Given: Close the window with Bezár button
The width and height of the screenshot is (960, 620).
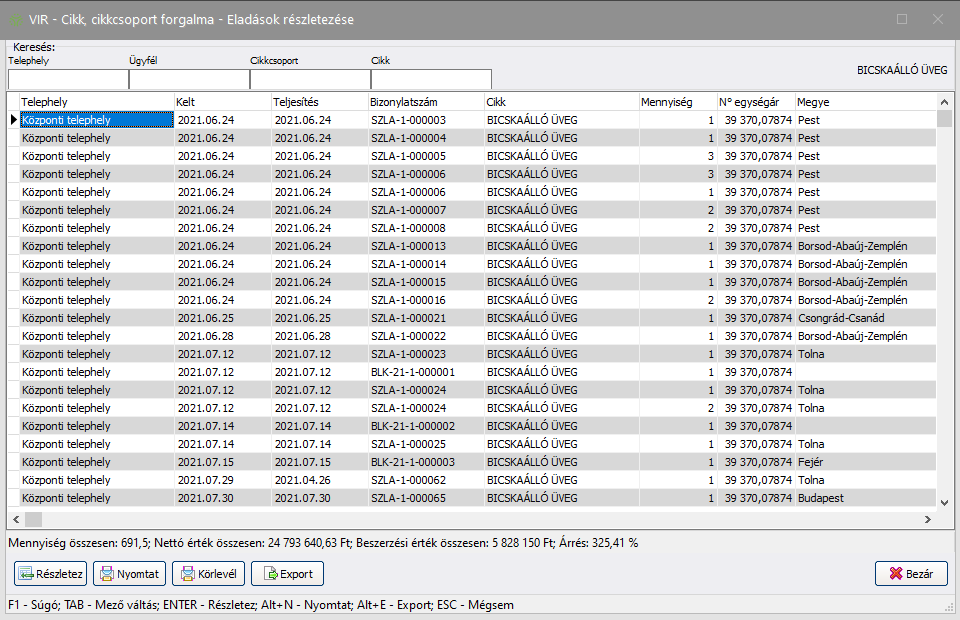Looking at the screenshot, I should coord(910,574).
